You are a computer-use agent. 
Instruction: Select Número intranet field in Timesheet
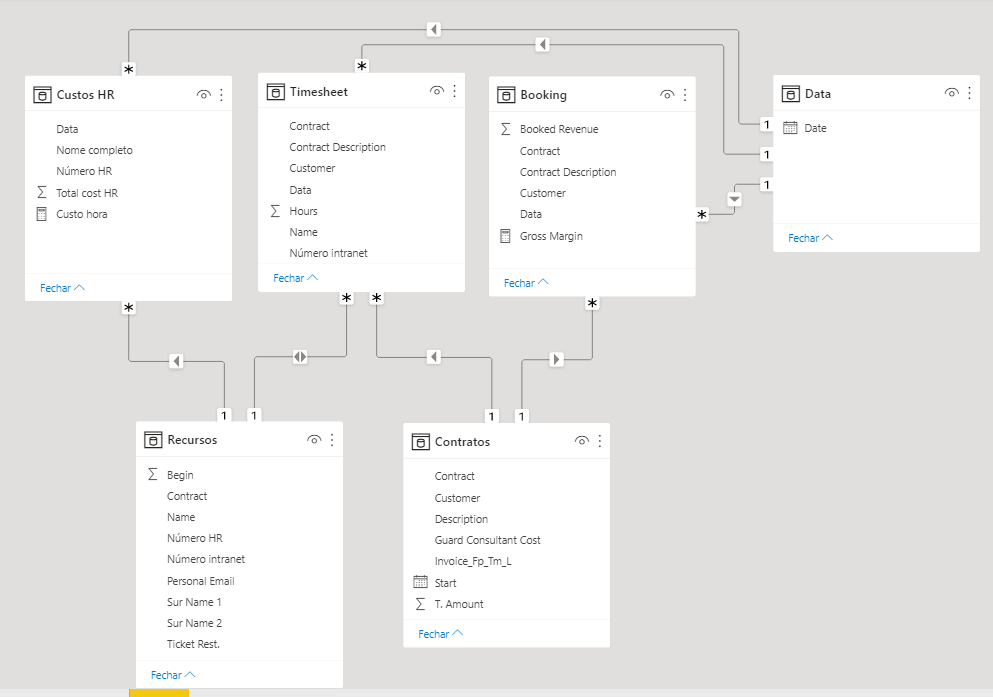pyautogui.click(x=328, y=253)
